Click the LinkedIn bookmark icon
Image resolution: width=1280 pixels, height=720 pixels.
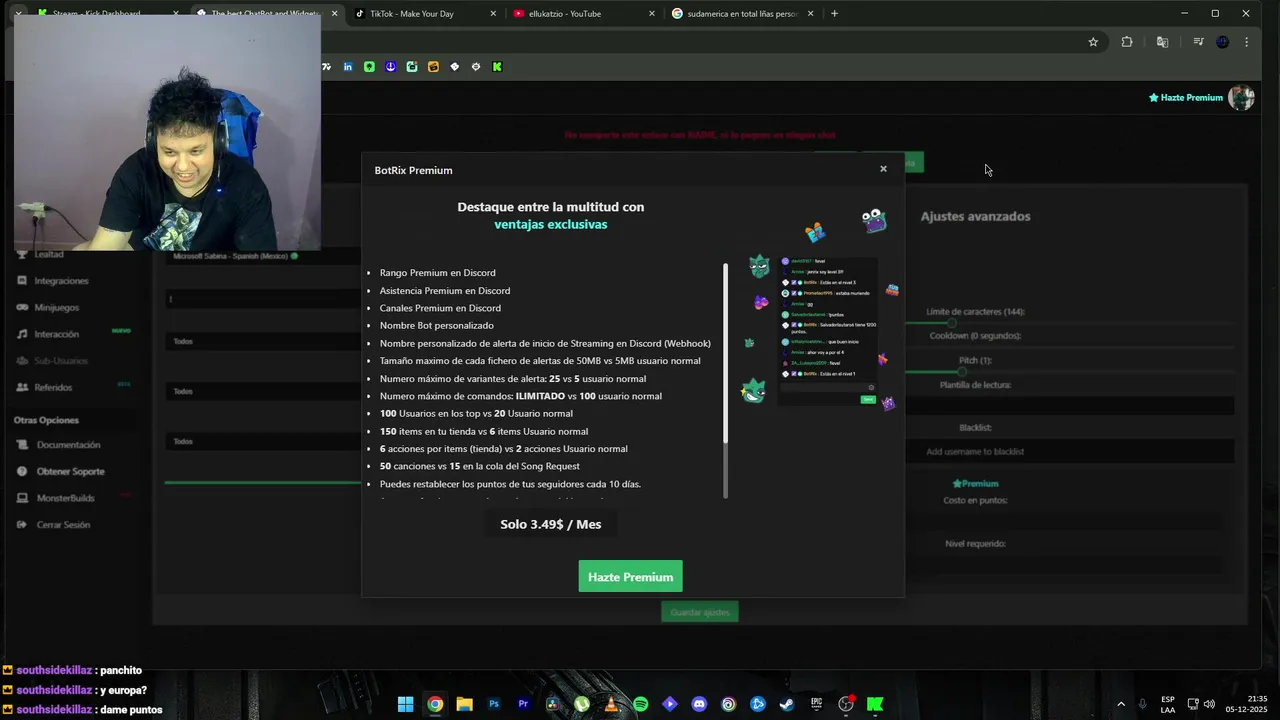click(348, 67)
